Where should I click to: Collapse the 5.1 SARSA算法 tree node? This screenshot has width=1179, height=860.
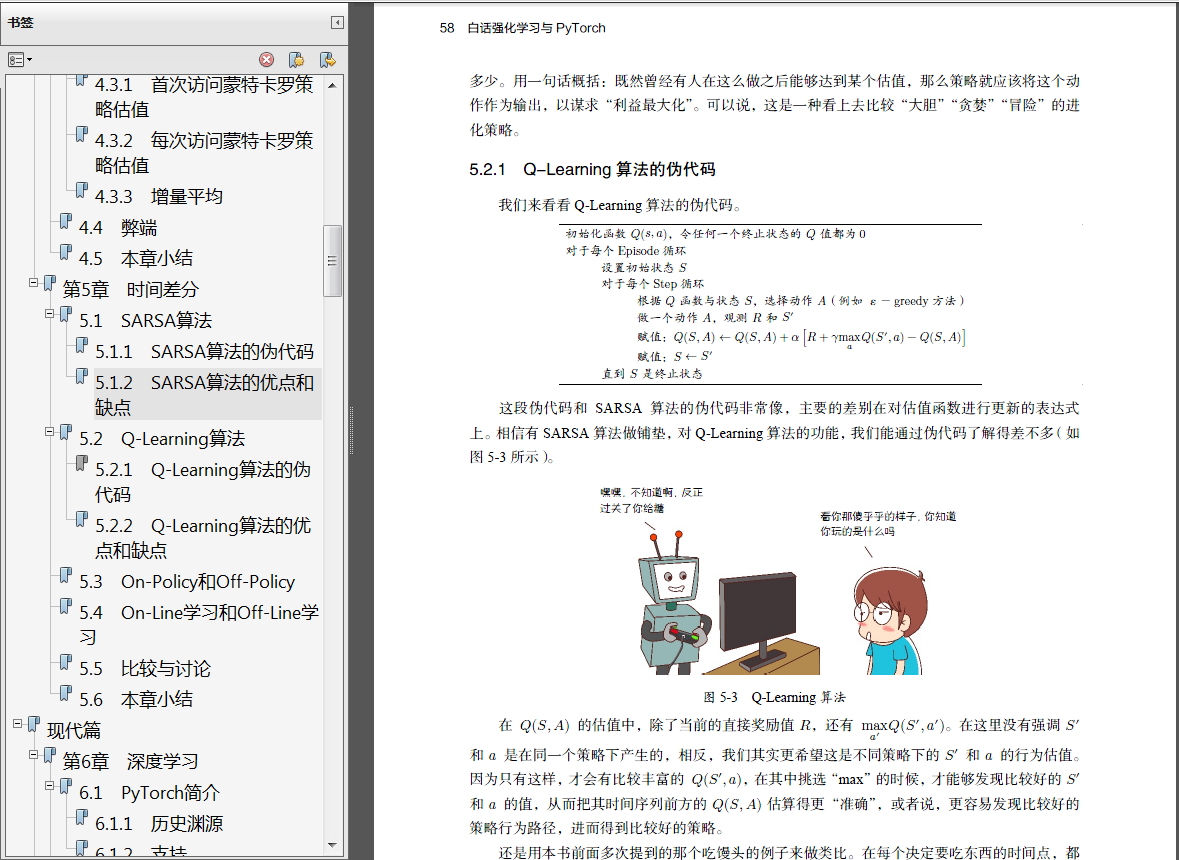(x=50, y=313)
